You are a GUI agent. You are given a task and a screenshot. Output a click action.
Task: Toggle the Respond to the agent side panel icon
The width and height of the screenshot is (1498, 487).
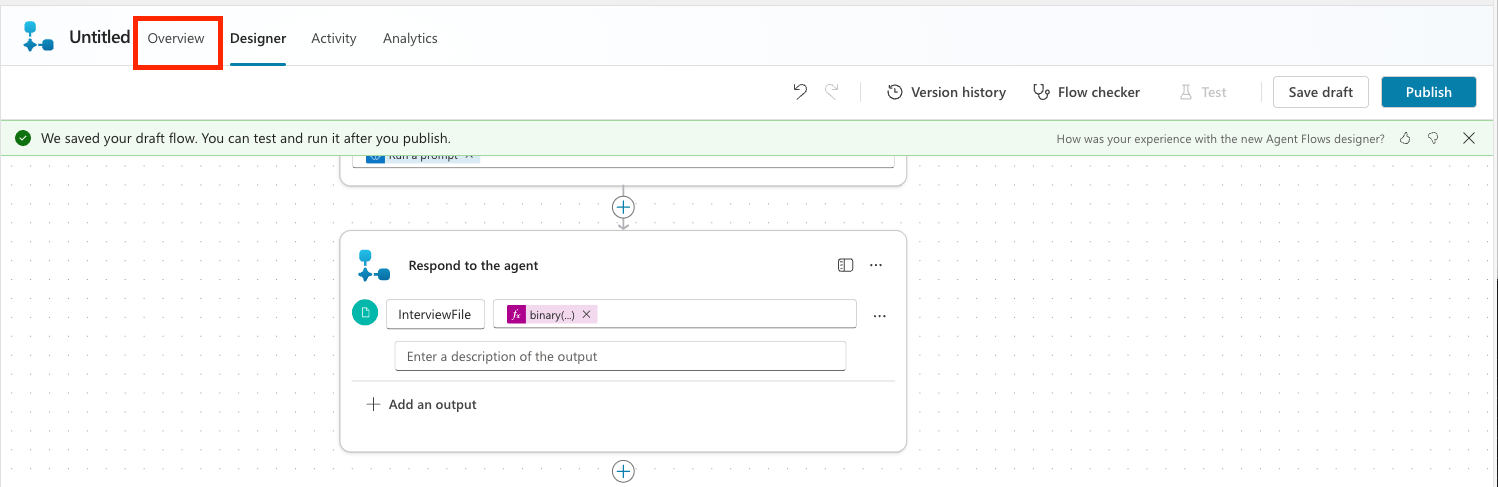tap(845, 265)
